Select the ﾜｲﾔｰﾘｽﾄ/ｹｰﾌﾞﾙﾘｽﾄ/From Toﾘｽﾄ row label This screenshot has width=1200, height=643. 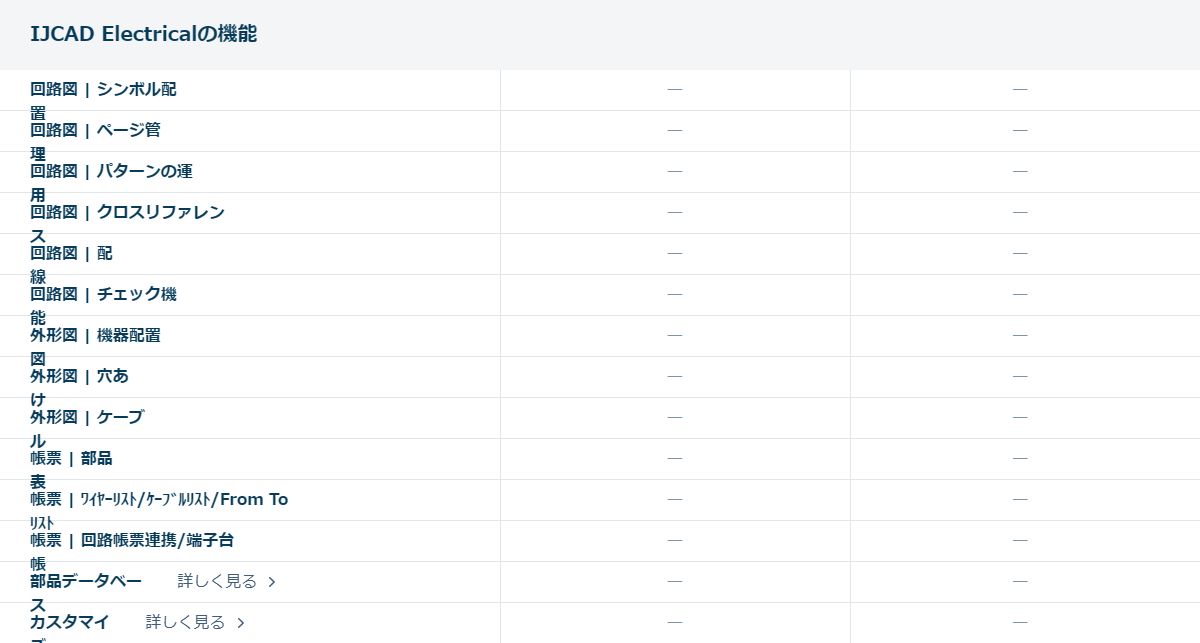[x=159, y=500]
